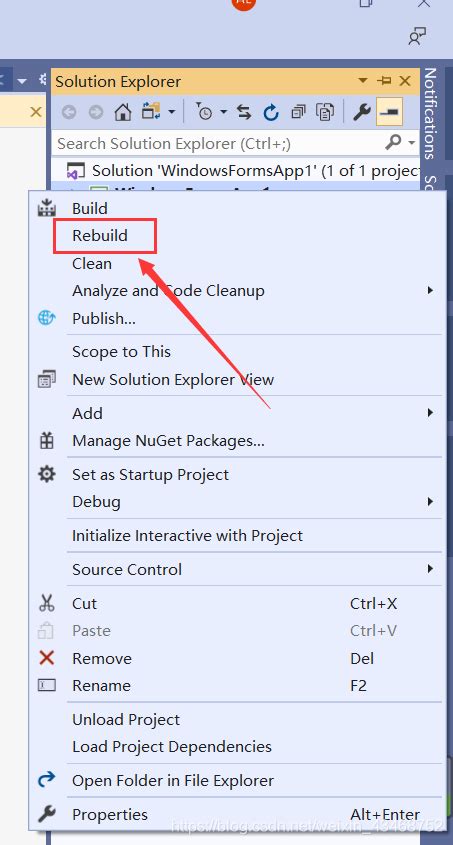Select Rebuild from the context menu

[x=100, y=236]
